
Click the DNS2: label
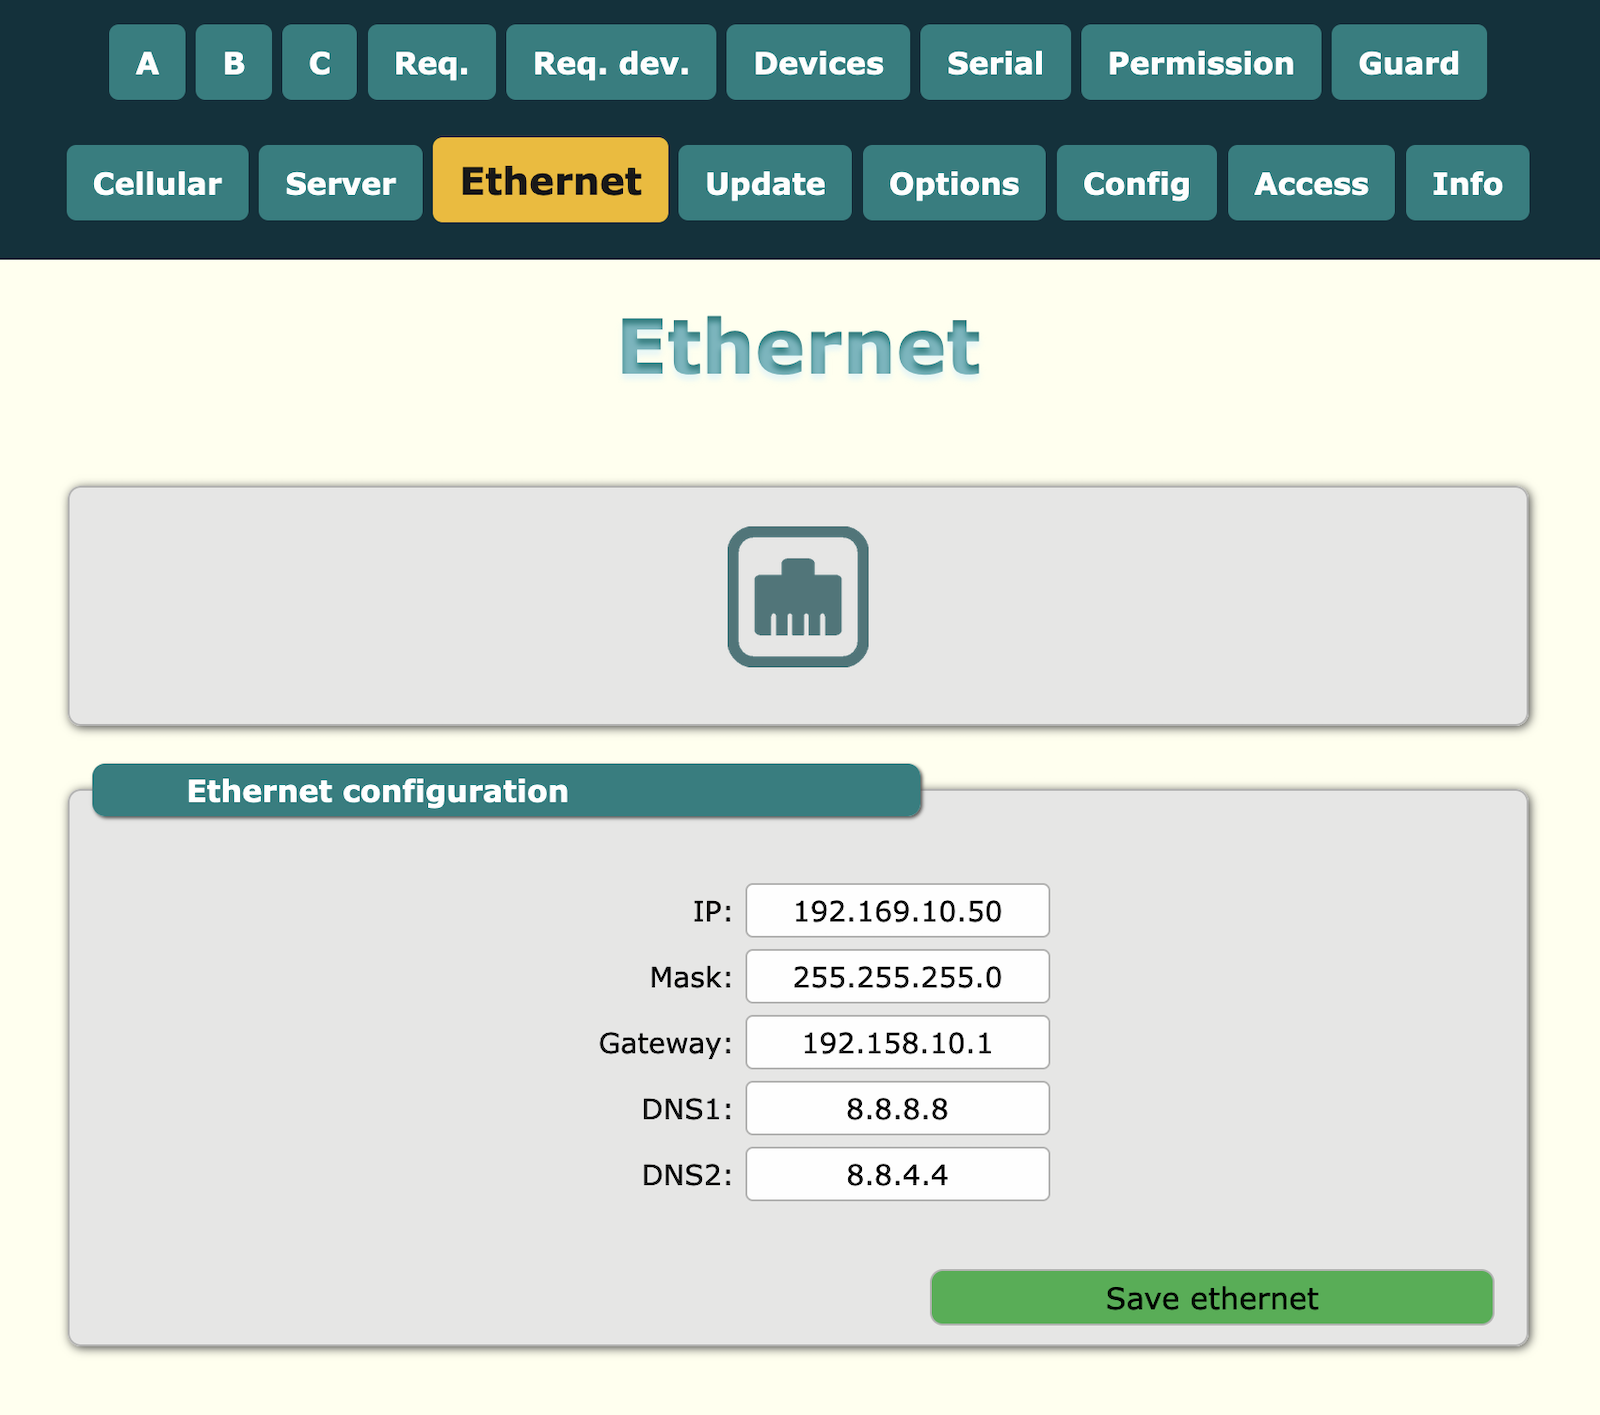(687, 1175)
